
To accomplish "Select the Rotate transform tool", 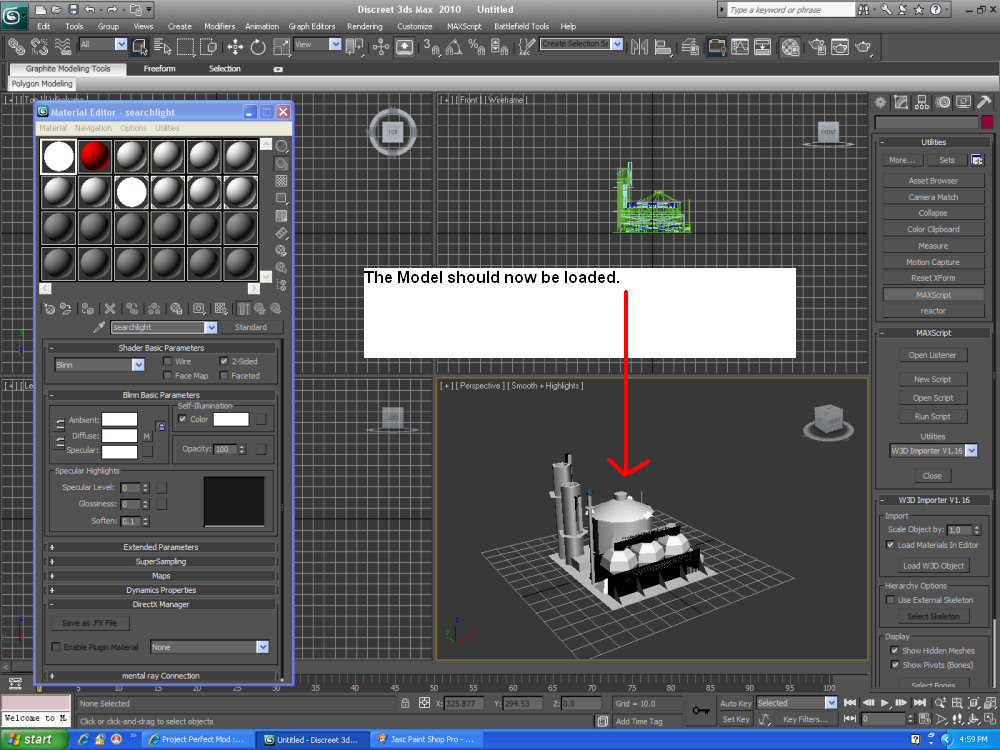I will coord(258,47).
